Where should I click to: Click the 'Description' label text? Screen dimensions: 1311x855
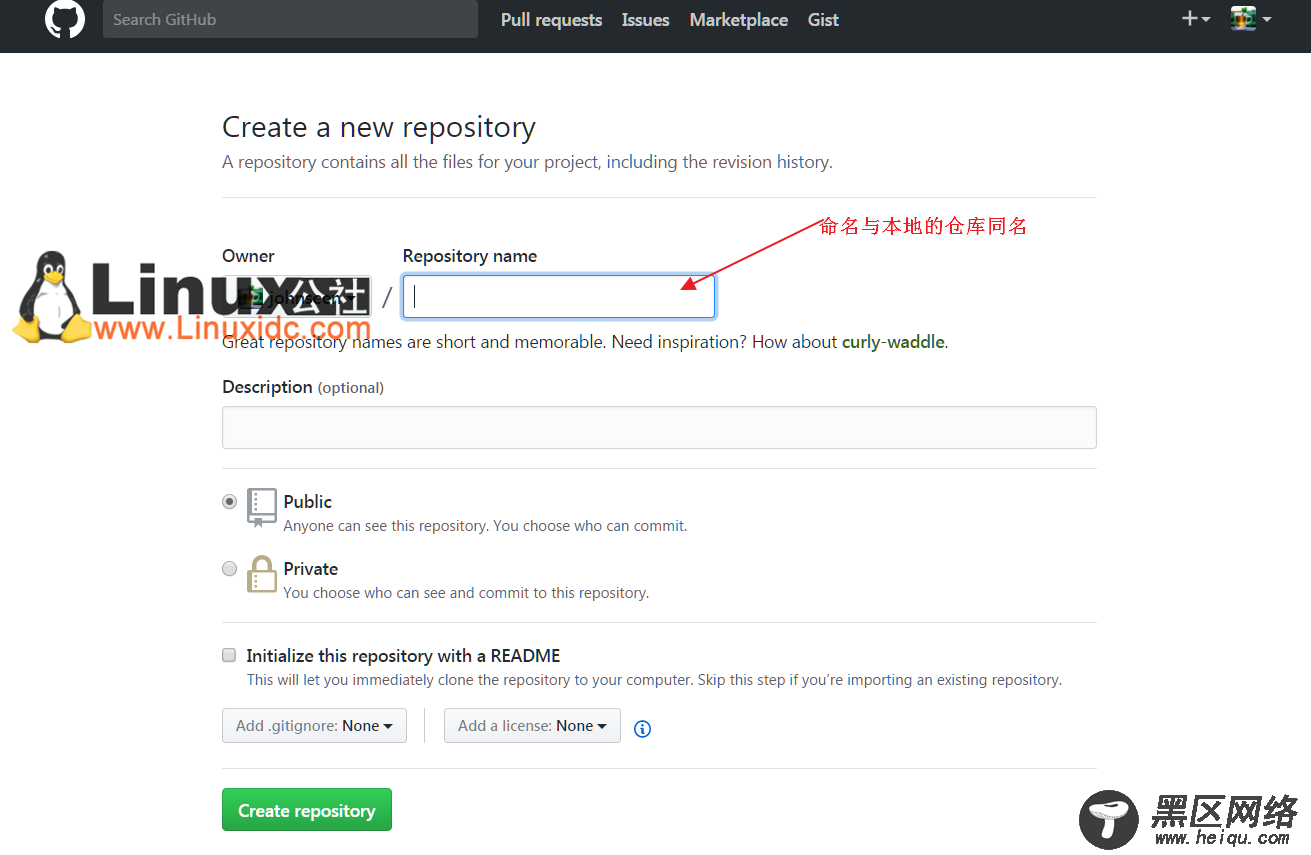[267, 387]
